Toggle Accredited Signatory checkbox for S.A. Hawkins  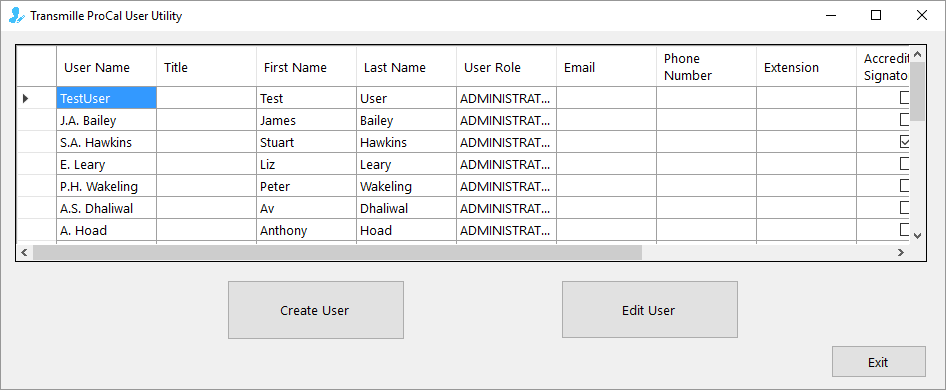tap(904, 142)
